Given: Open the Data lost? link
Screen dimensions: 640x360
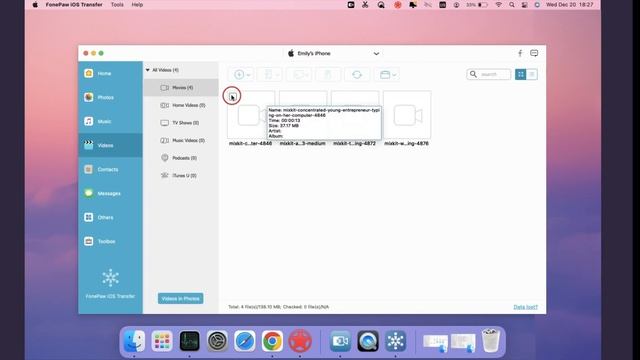Looking at the screenshot, I should (525, 307).
